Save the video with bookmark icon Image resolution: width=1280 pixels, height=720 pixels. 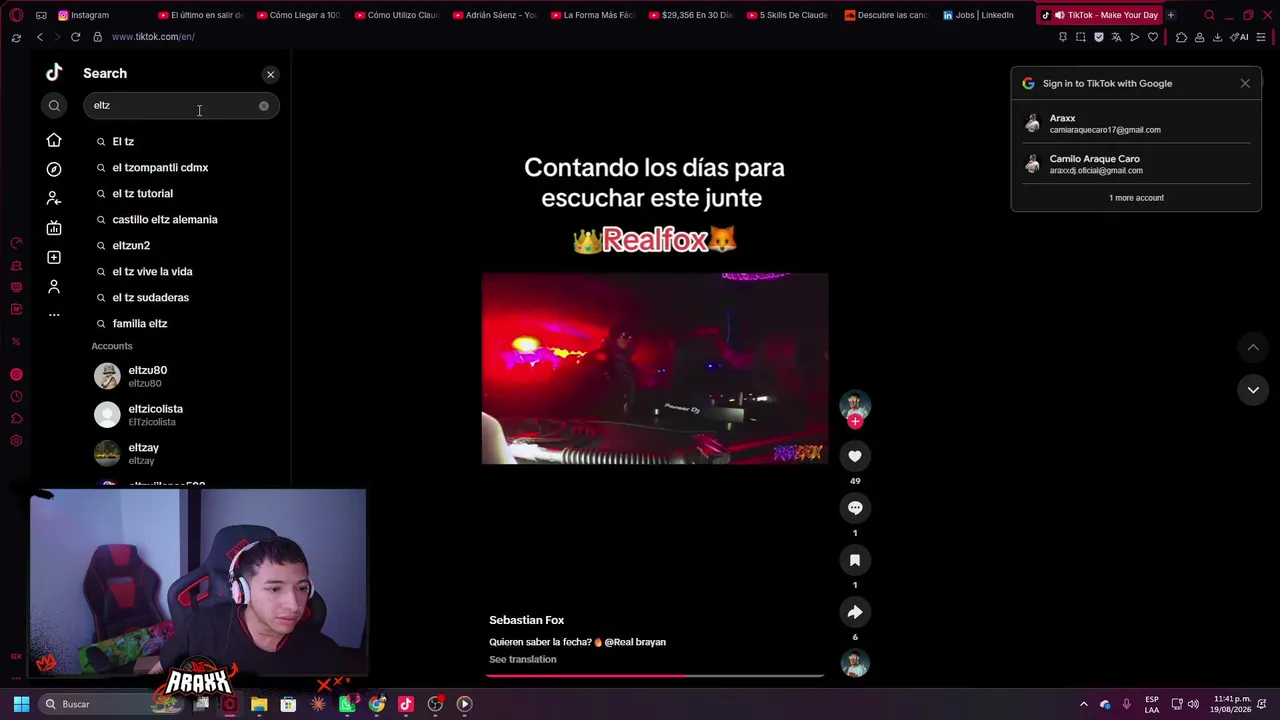[x=855, y=560]
